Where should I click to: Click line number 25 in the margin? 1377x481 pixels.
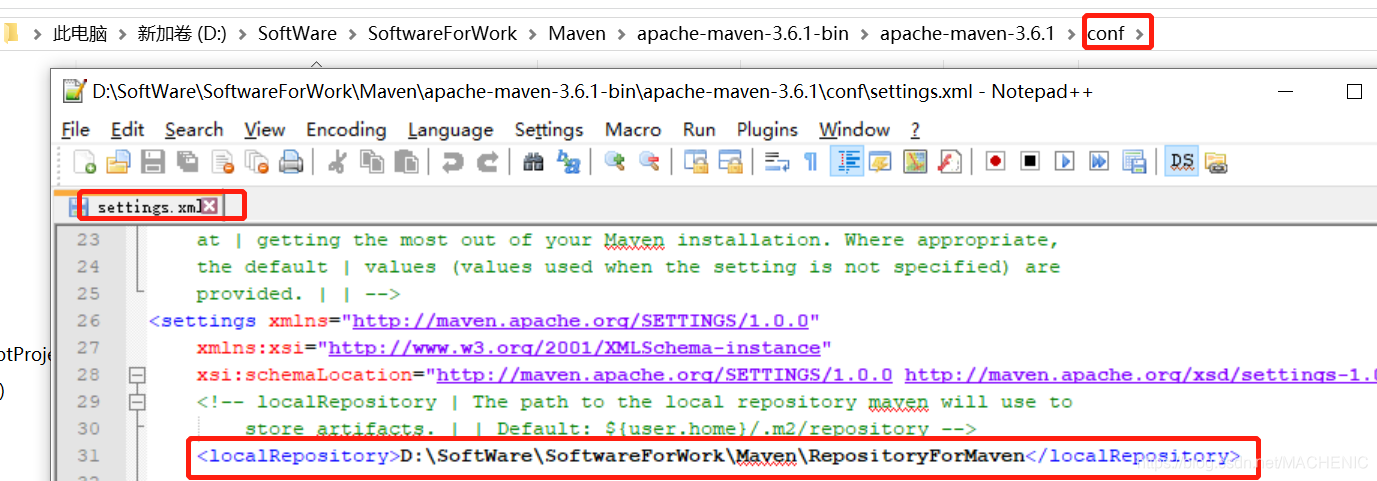tap(89, 294)
